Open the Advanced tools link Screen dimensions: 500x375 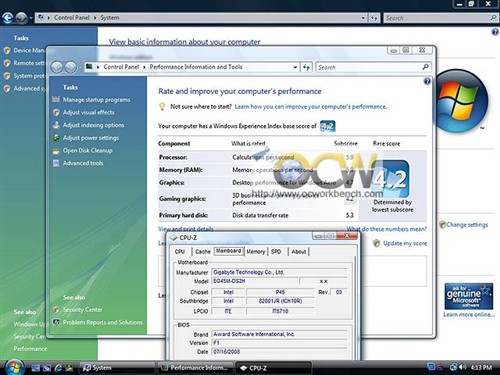83,163
